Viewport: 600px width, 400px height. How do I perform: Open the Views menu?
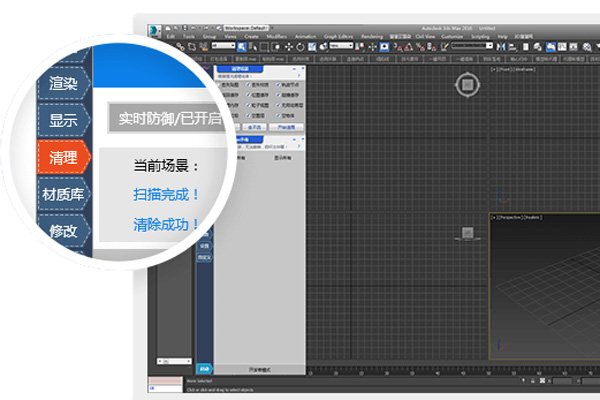point(230,36)
